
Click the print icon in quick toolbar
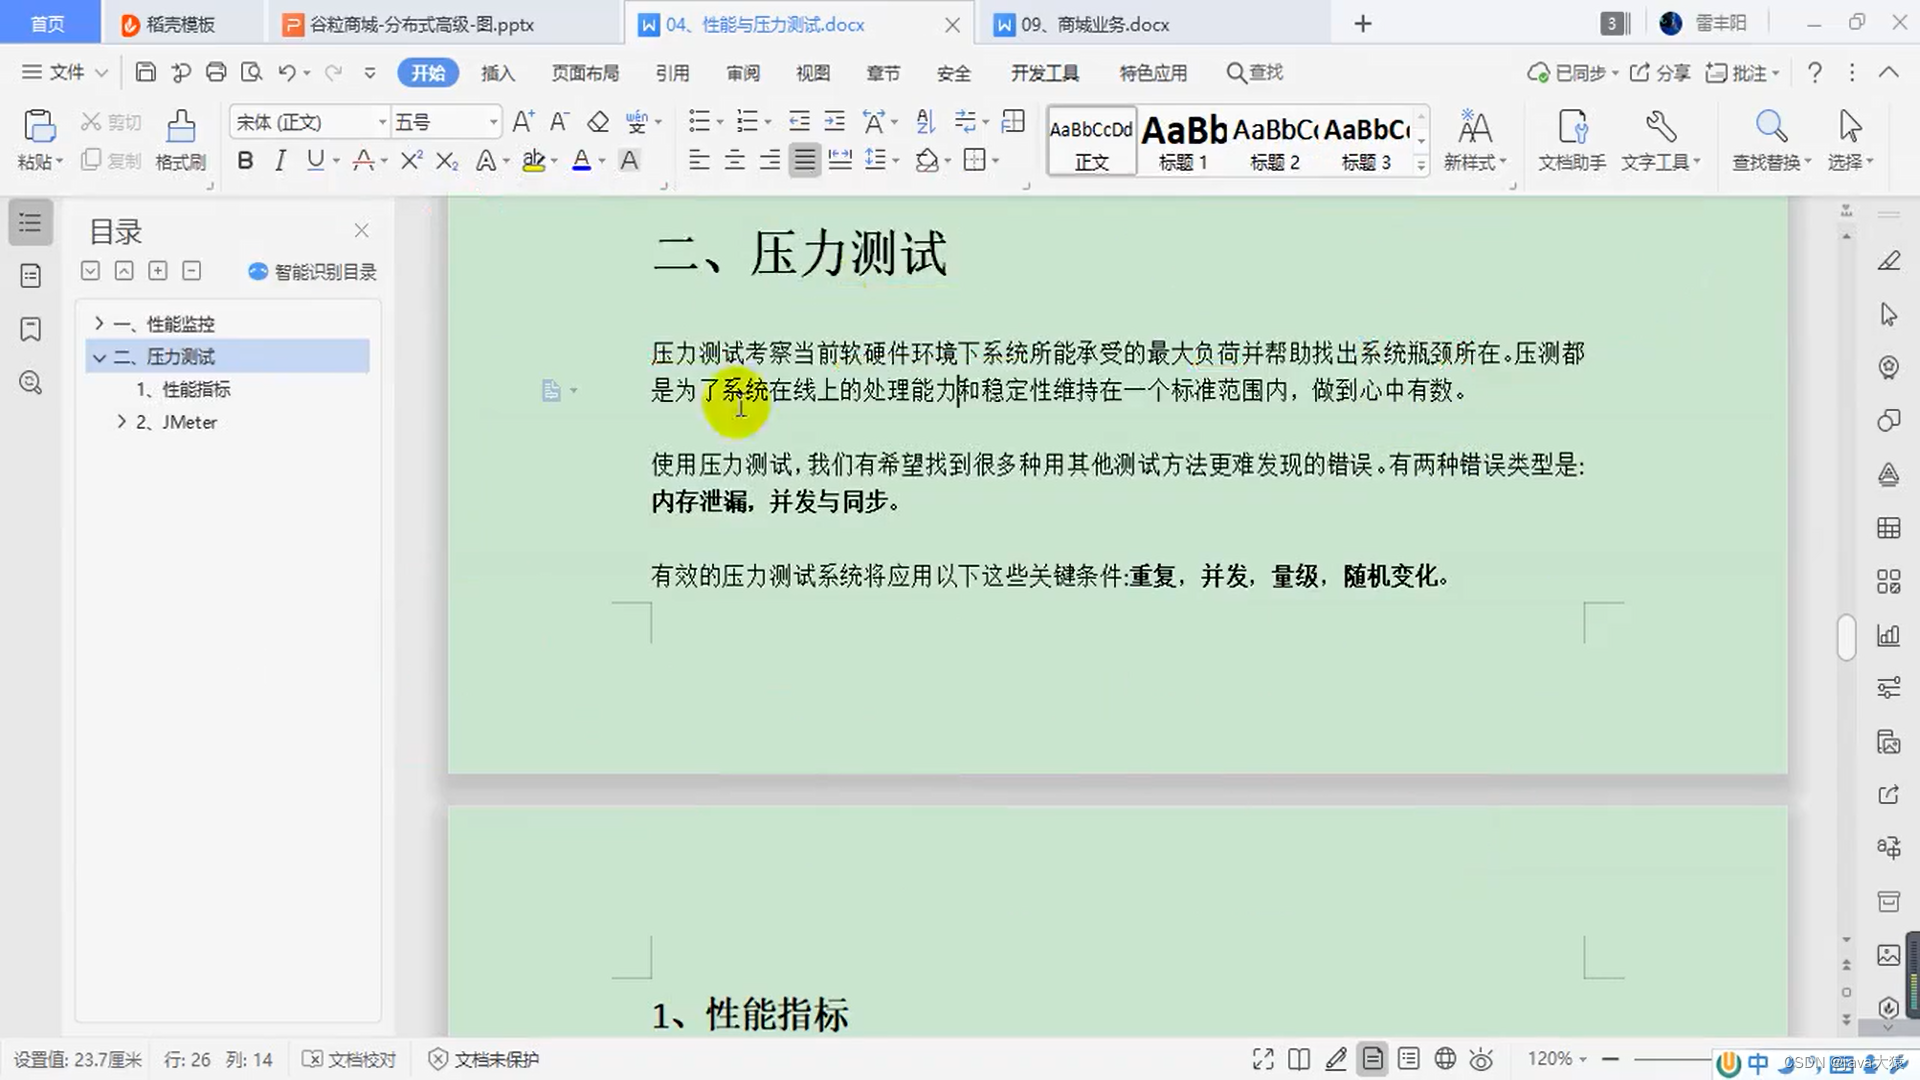216,72
